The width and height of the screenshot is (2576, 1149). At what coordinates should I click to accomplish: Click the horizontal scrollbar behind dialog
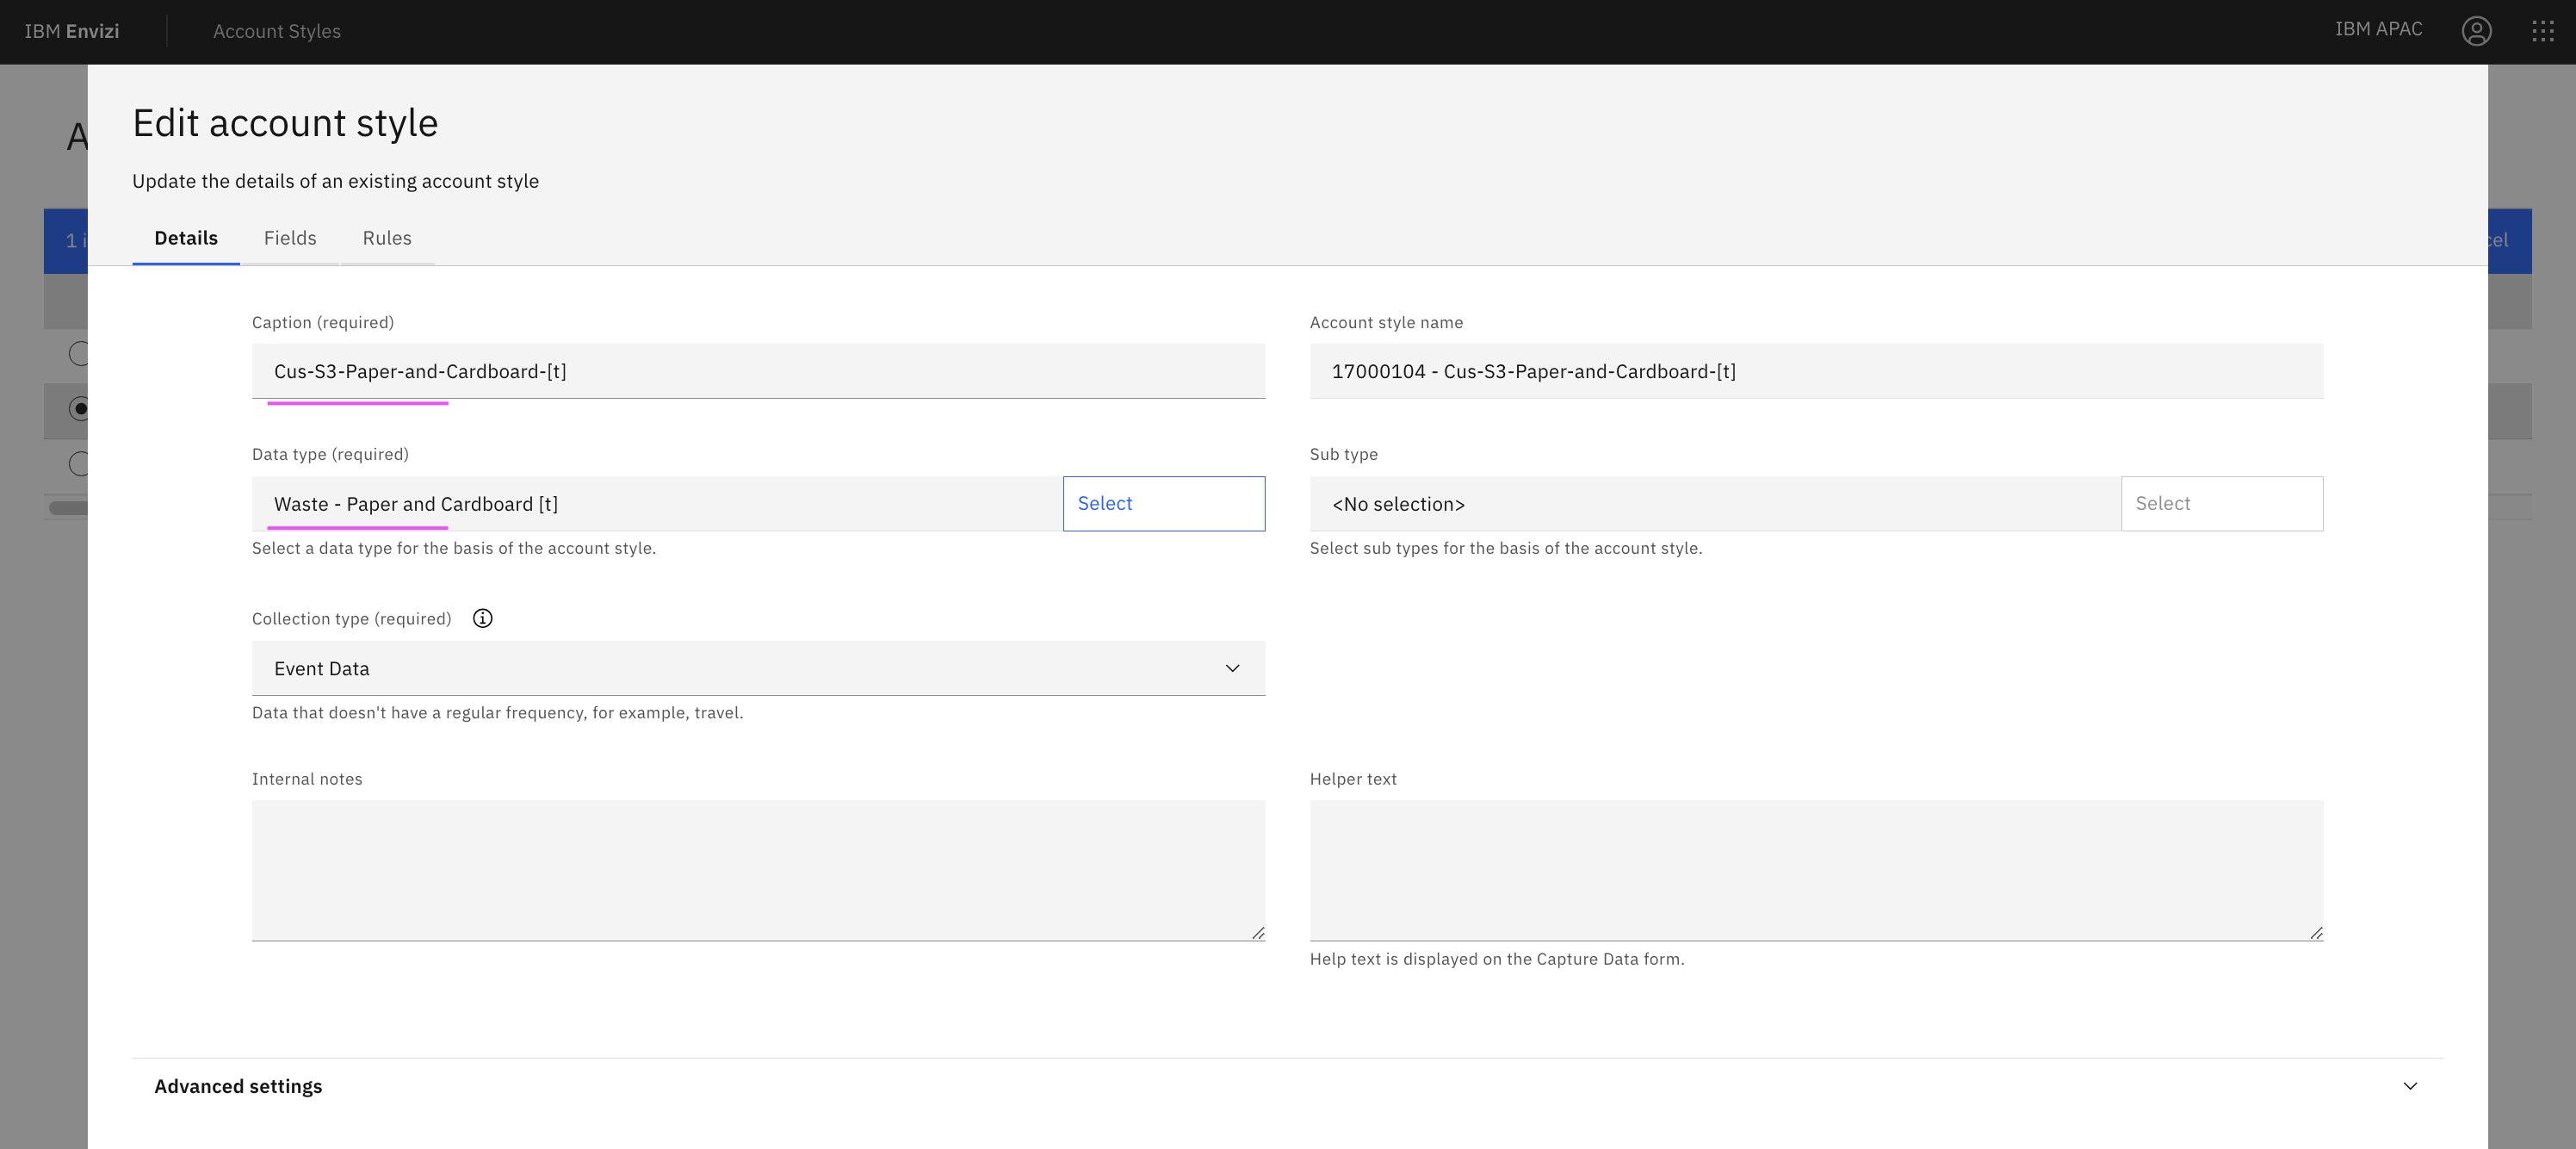[x=68, y=508]
